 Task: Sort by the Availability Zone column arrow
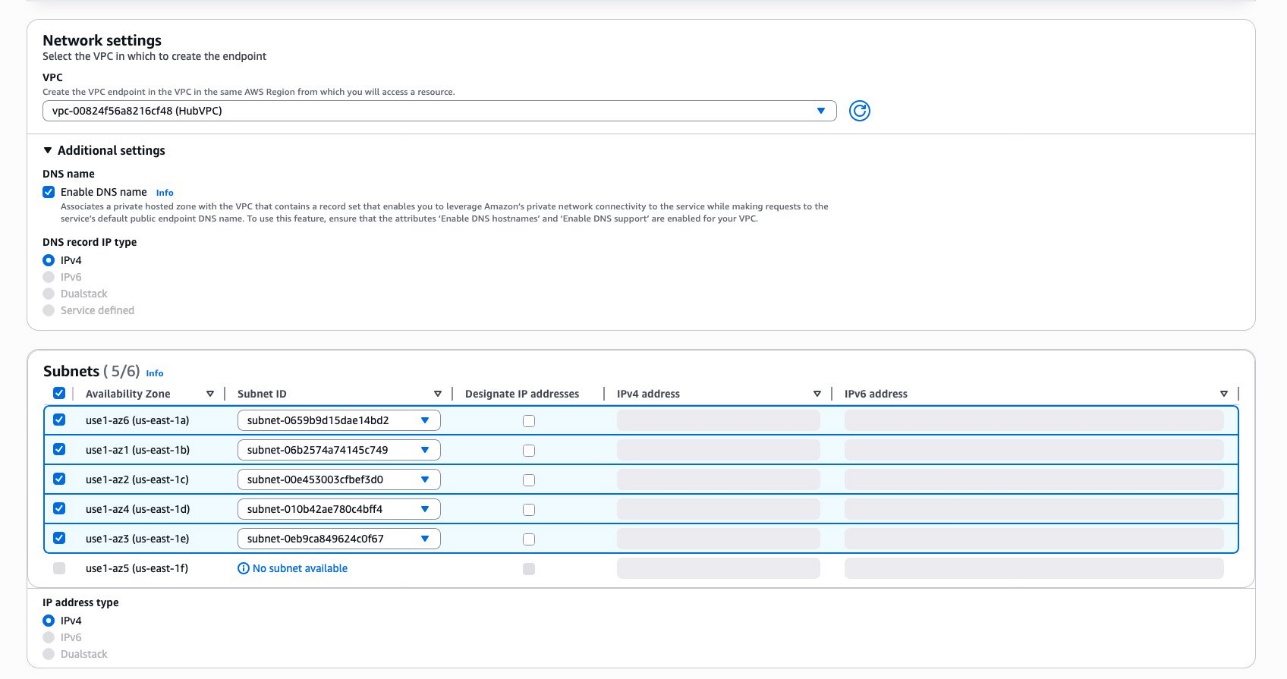coord(210,394)
